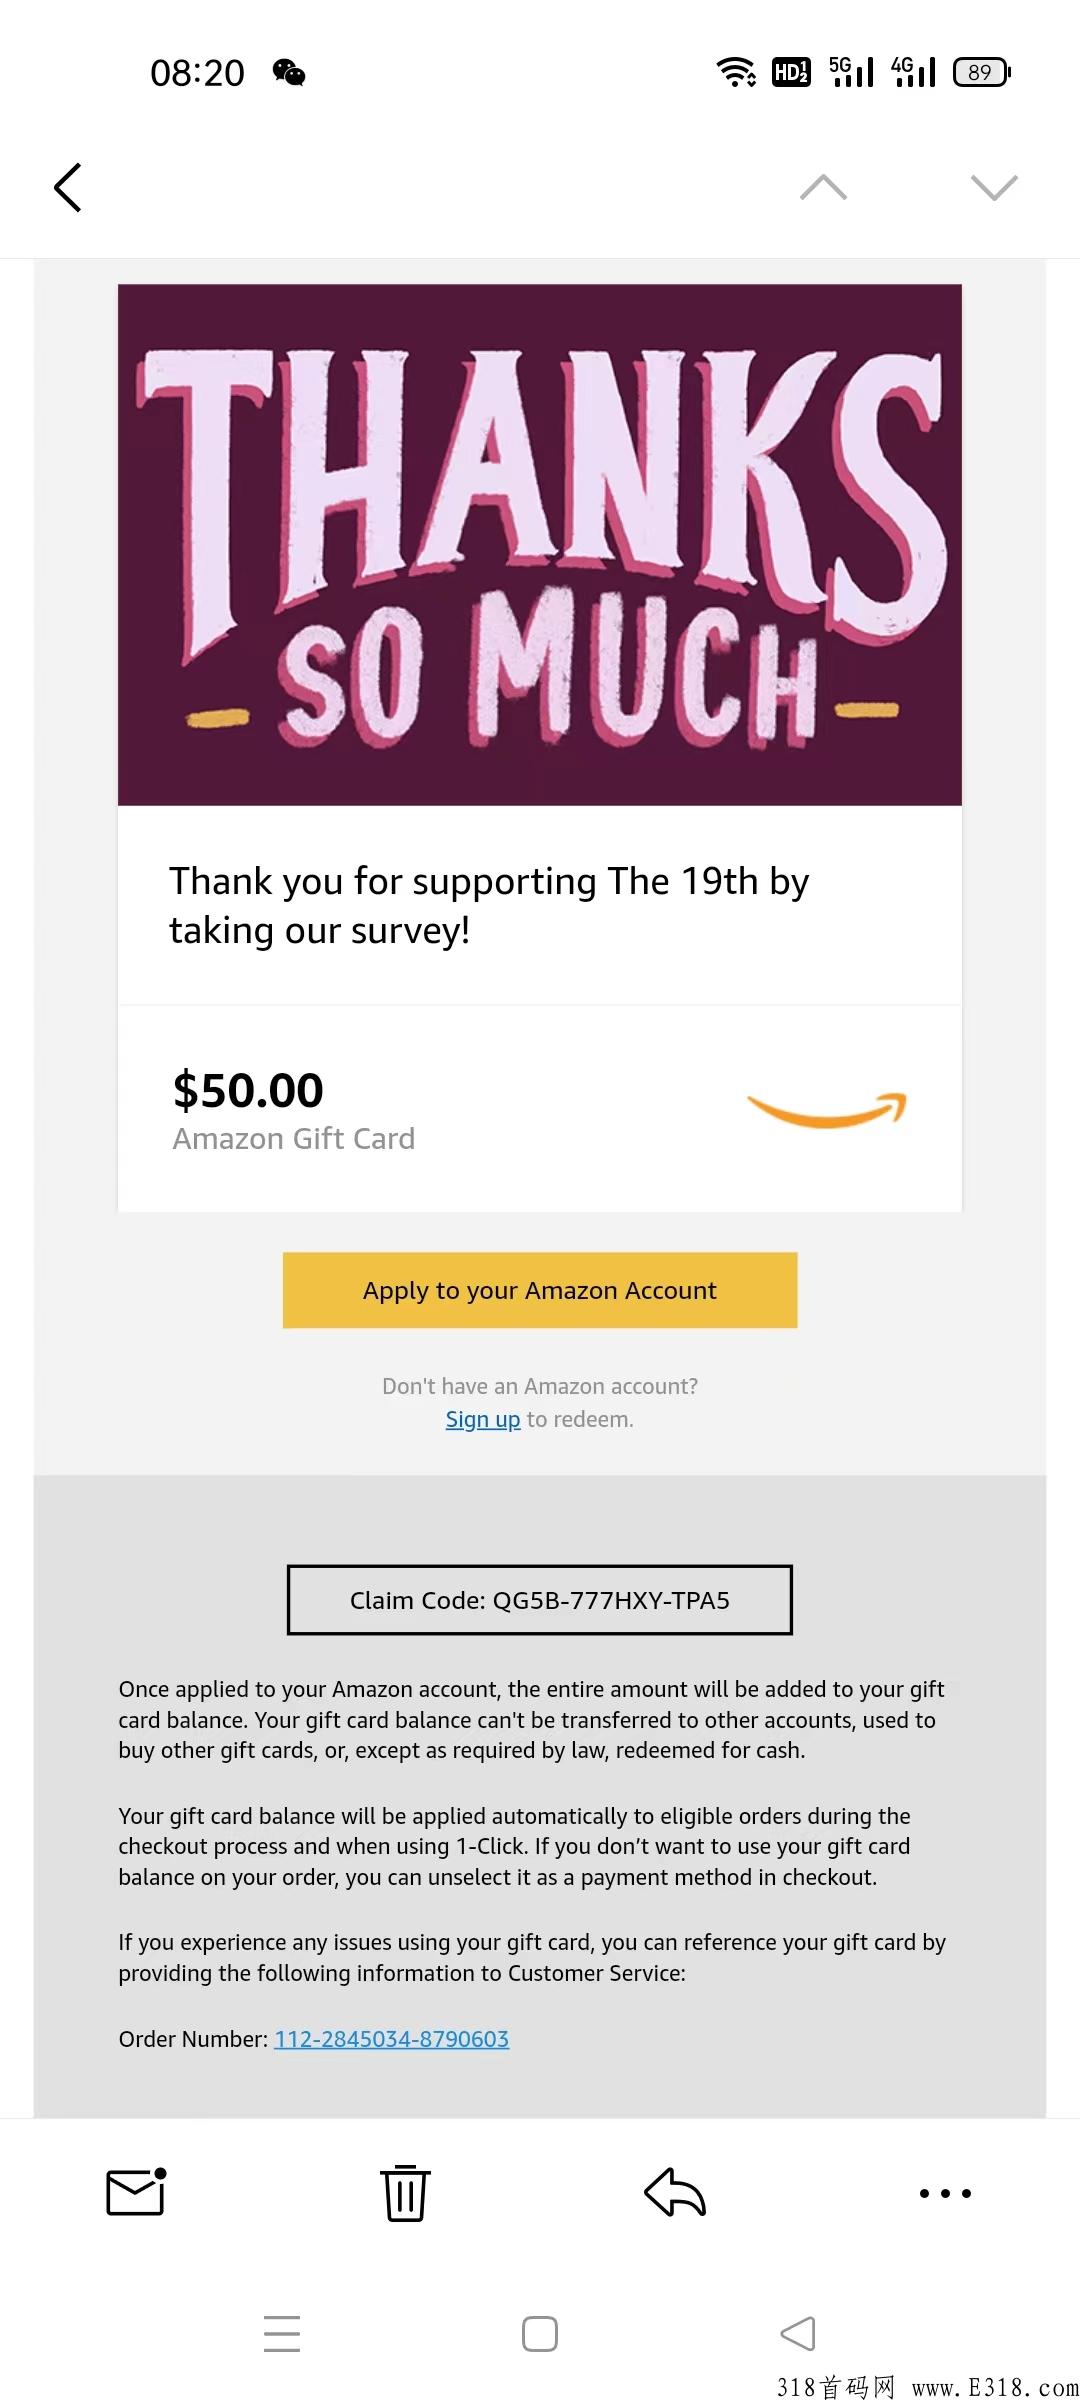Tap the Android home square button
This screenshot has width=1080, height=2400.
pyautogui.click(x=540, y=2333)
